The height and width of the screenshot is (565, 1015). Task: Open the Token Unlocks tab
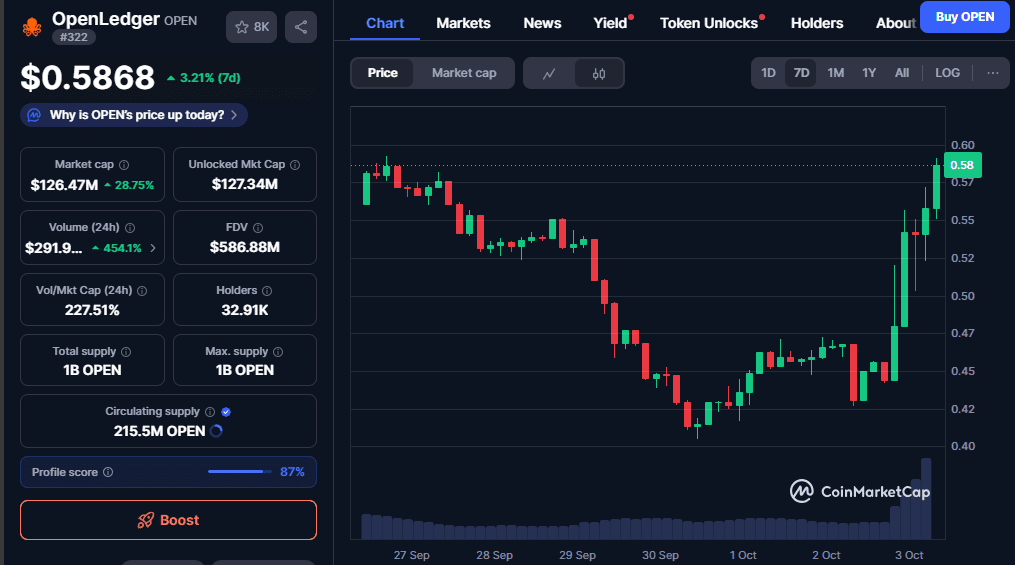709,23
